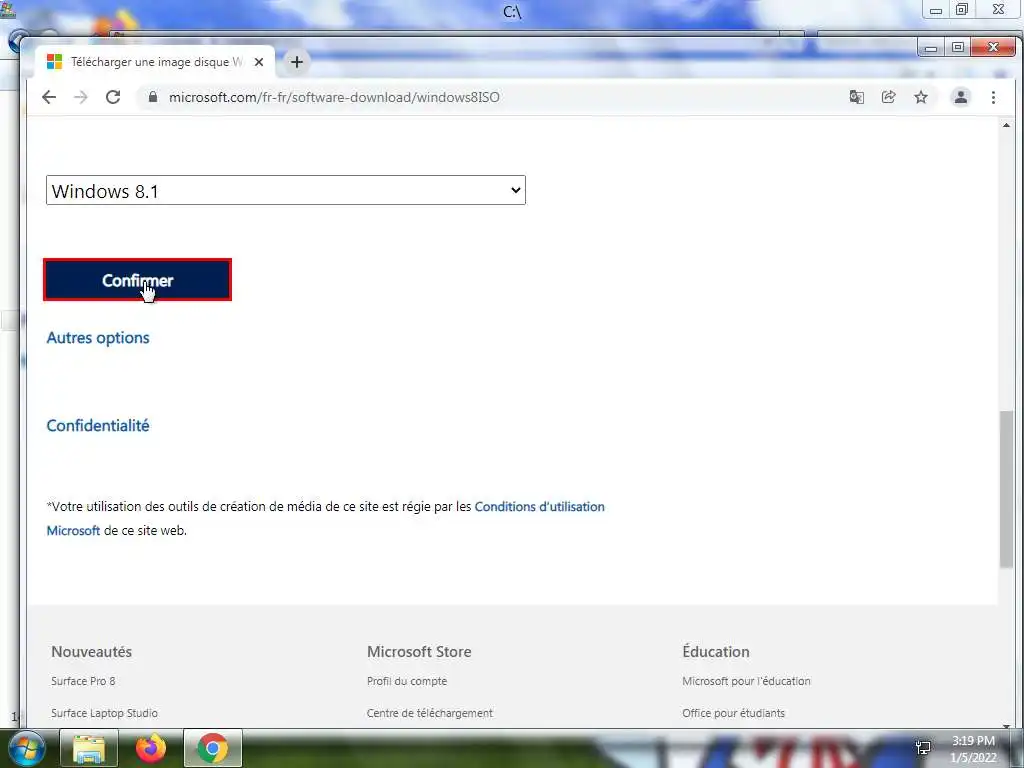Viewport: 1024px width, 768px height.
Task: Open the Chrome three-dot menu
Action: tap(993, 97)
